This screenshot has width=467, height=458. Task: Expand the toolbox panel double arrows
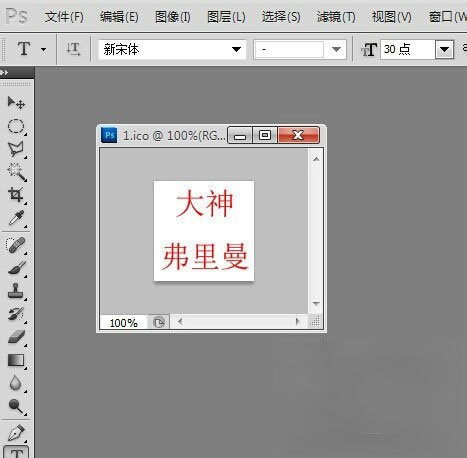point(4,72)
